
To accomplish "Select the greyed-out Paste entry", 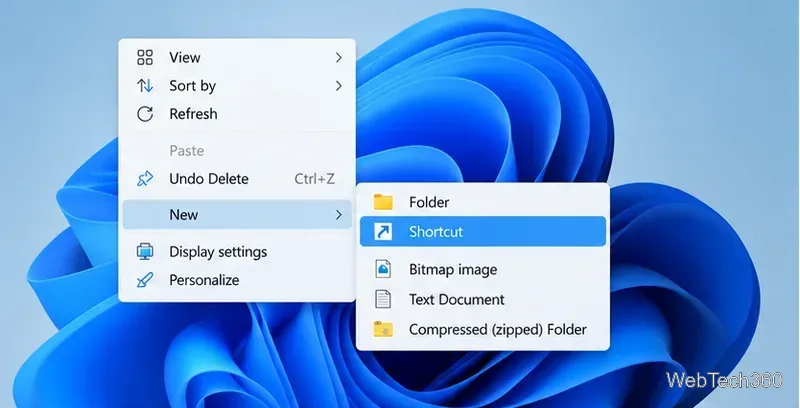I will (237, 151).
